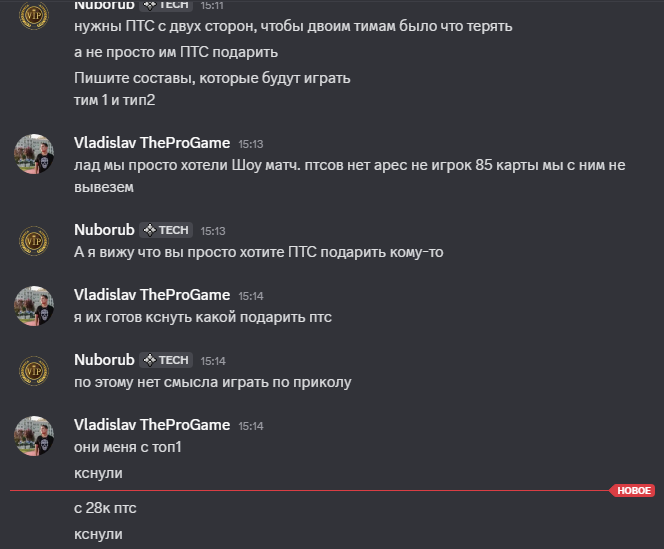Click the TECH tag on Nuborub's 15:13 message
This screenshot has height=549, width=664.
[x=165, y=230]
